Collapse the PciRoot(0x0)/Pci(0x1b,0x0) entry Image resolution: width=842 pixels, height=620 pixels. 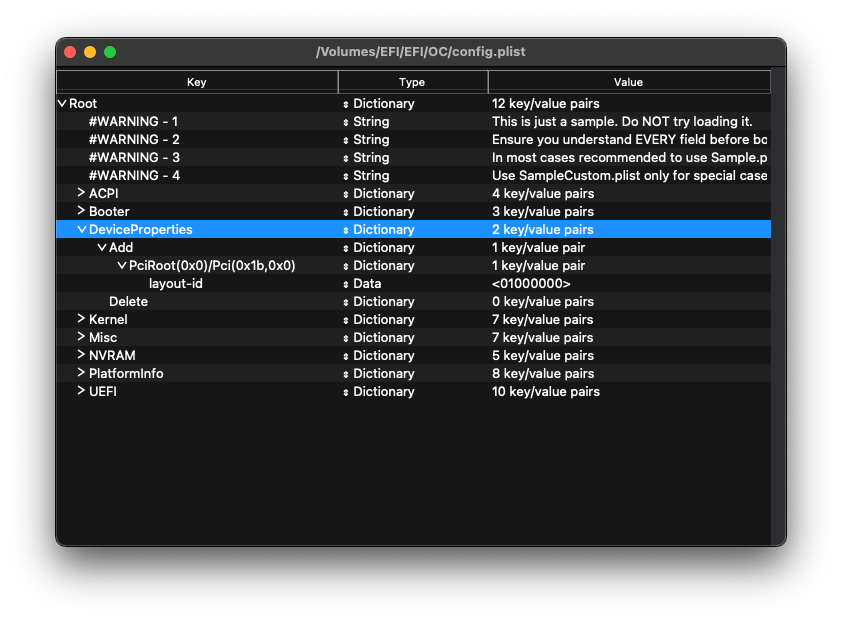tap(122, 266)
